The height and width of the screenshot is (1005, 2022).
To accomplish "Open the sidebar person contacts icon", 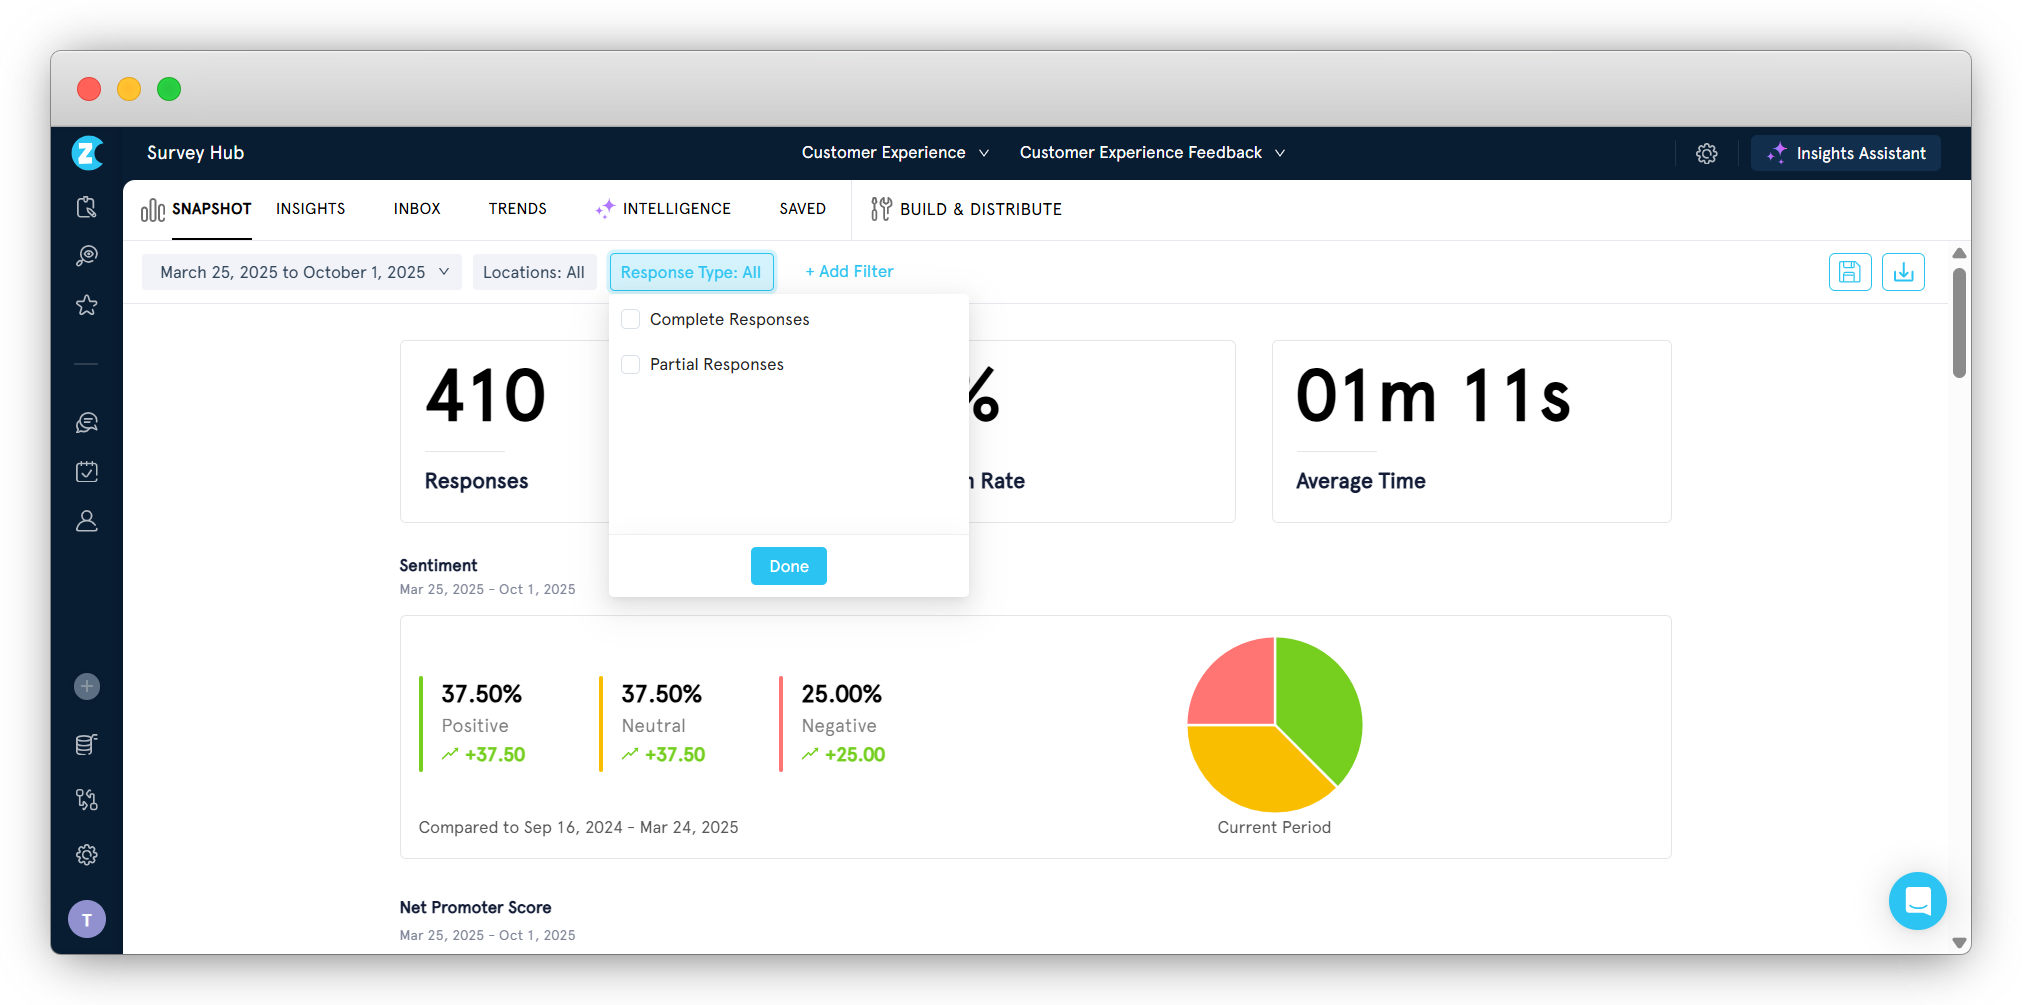I will tap(87, 521).
